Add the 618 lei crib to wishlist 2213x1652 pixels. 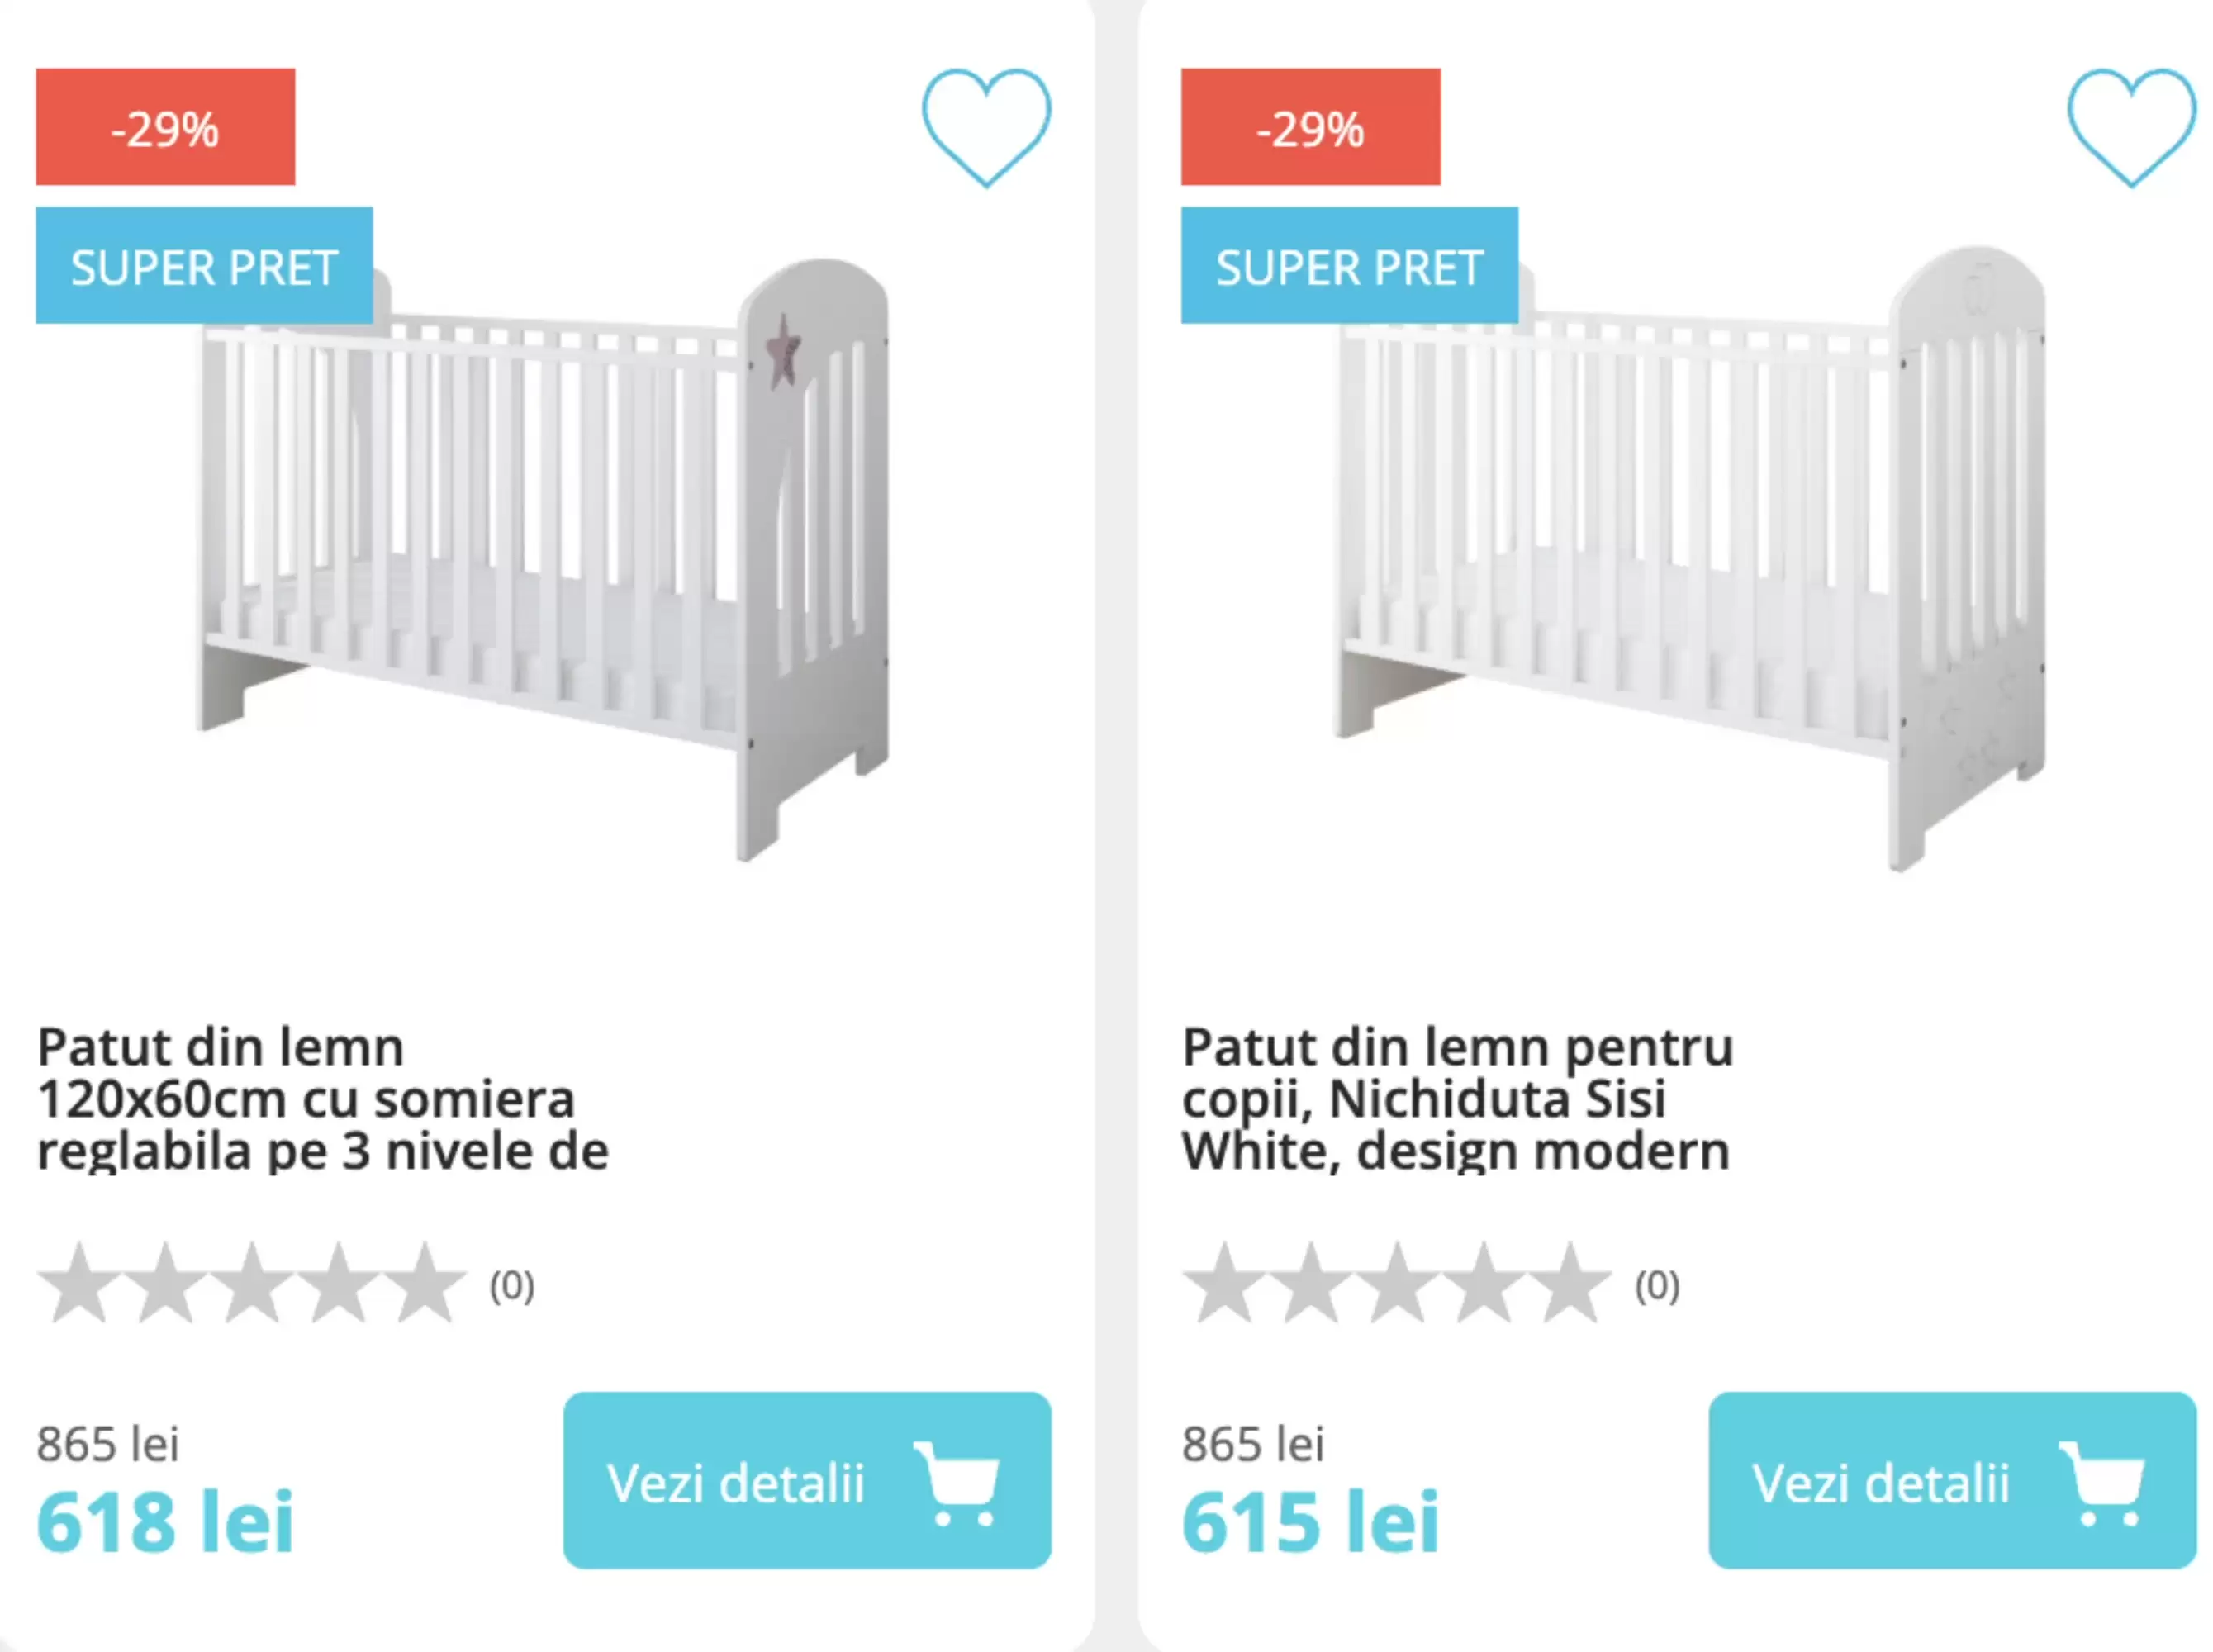[985, 126]
